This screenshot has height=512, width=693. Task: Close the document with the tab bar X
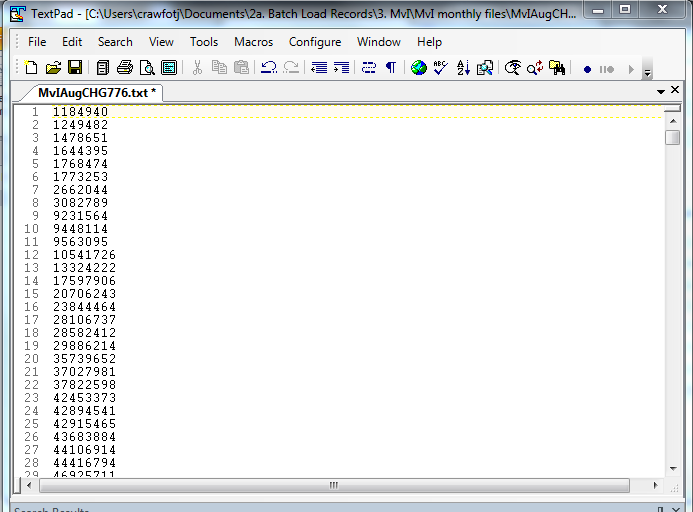pyautogui.click(x=675, y=91)
